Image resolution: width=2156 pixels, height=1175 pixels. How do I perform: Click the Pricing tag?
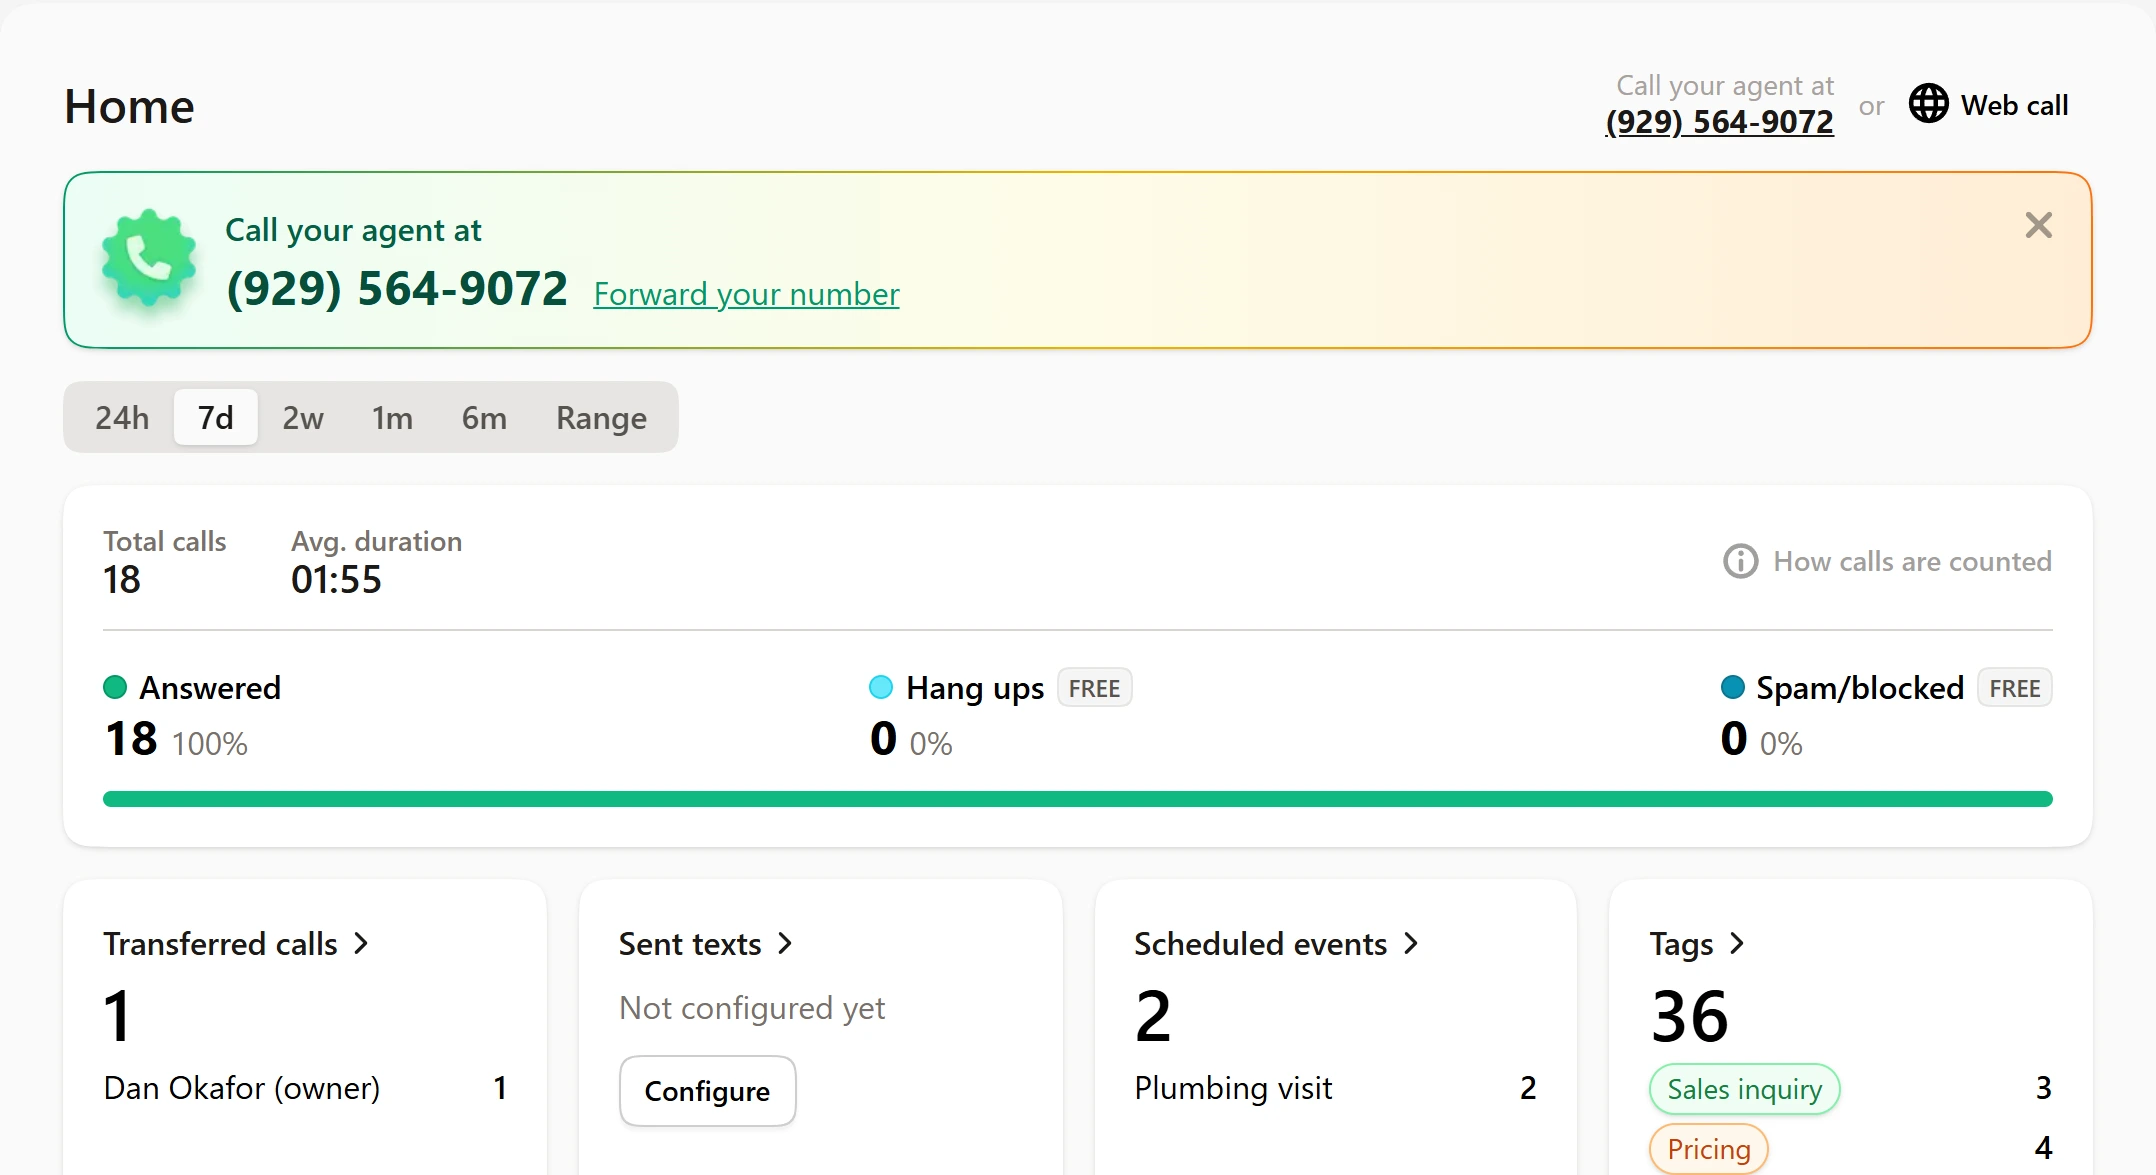pos(1708,1149)
